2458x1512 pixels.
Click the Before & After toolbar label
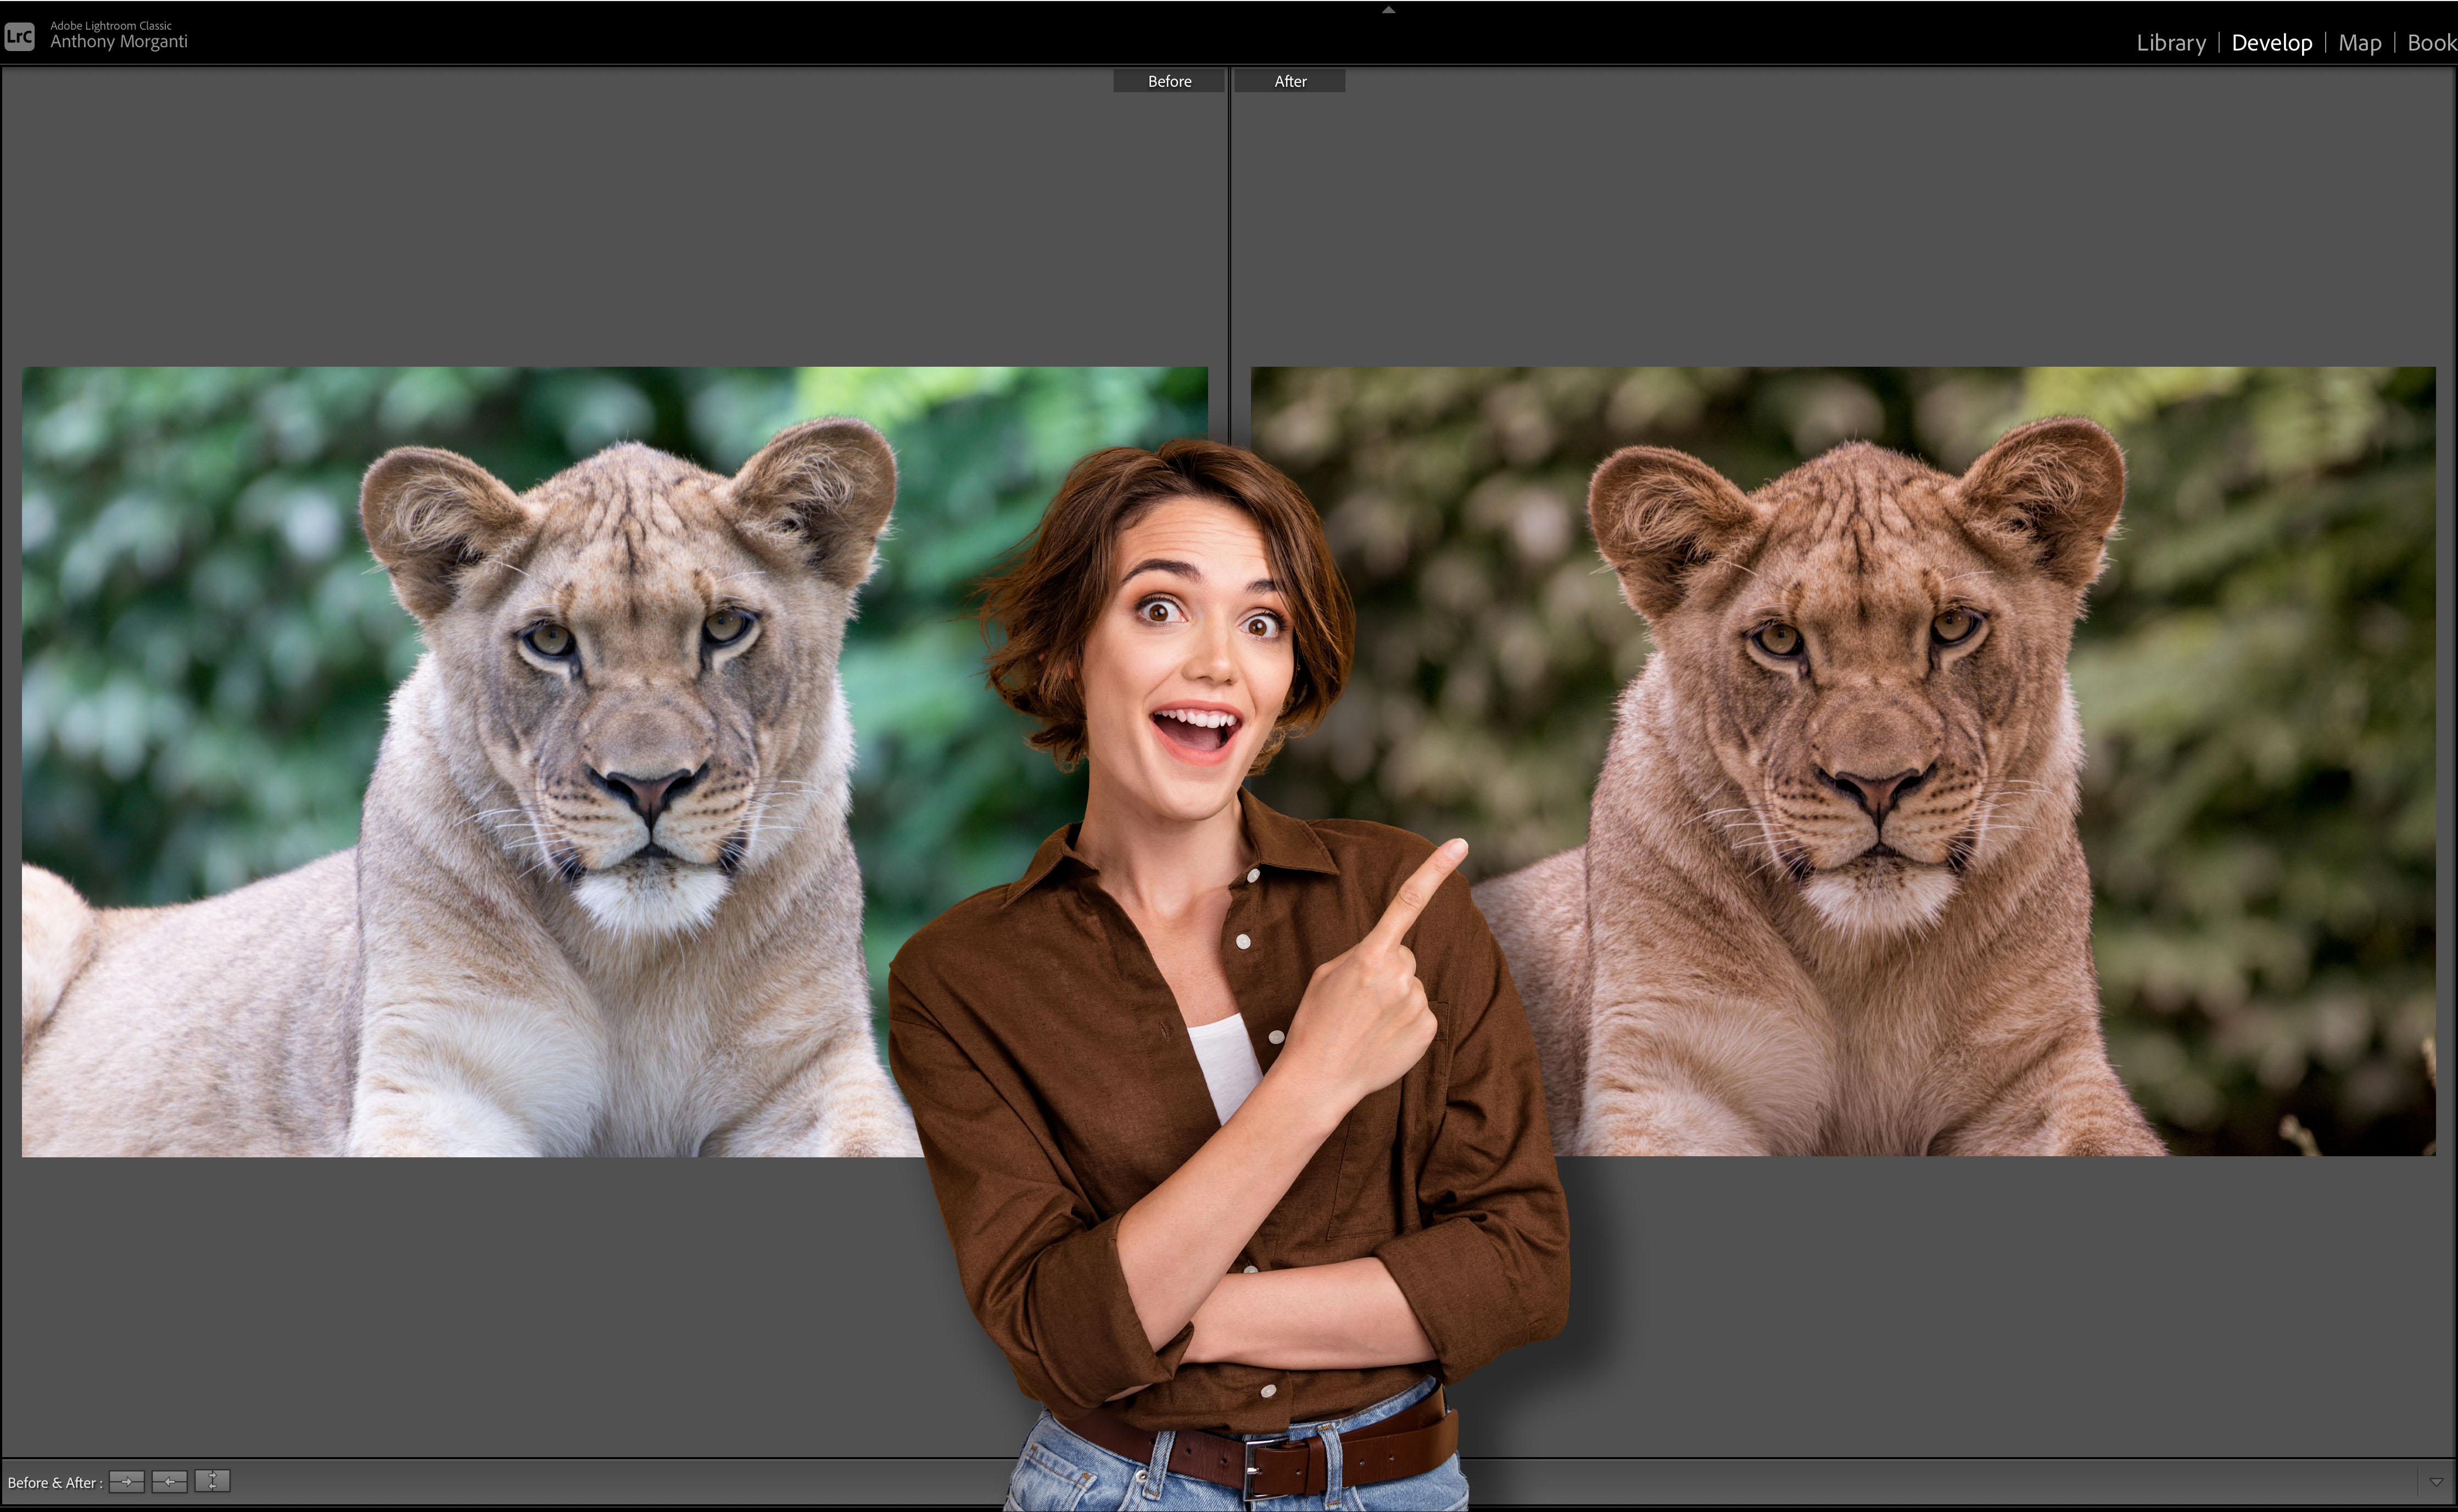54,1482
